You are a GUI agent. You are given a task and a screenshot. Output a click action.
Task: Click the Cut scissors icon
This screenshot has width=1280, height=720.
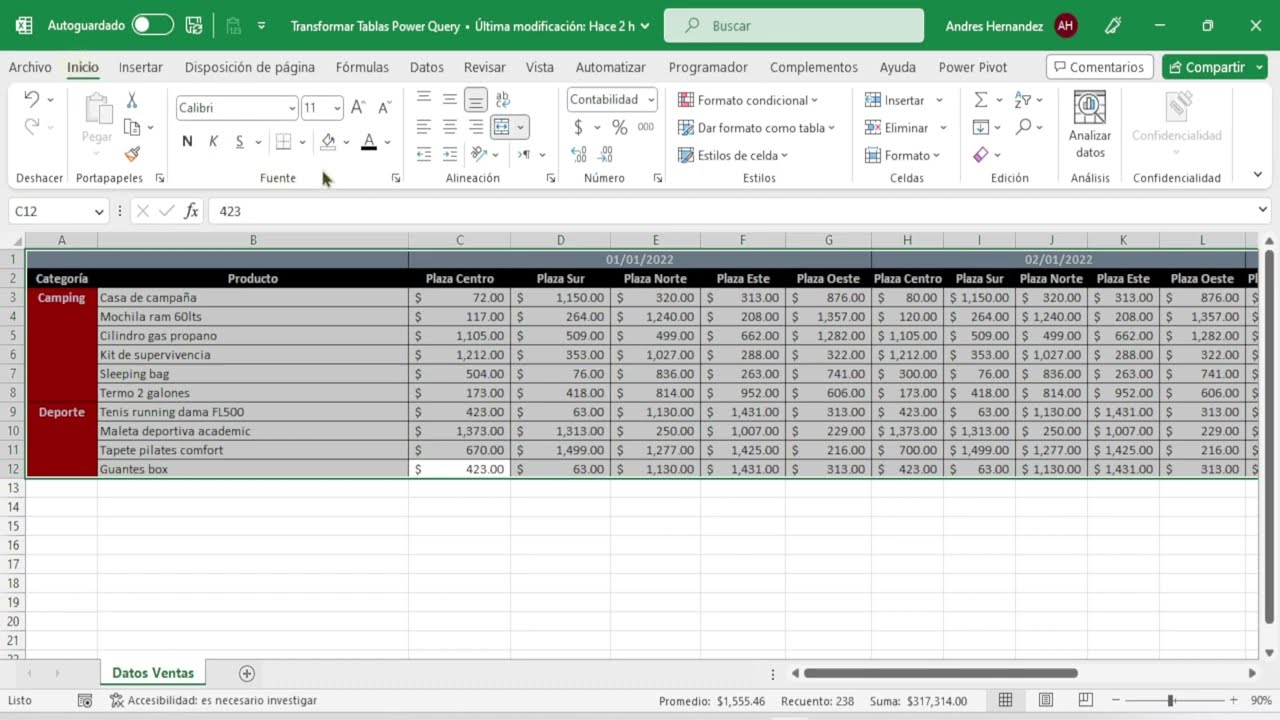click(x=131, y=100)
